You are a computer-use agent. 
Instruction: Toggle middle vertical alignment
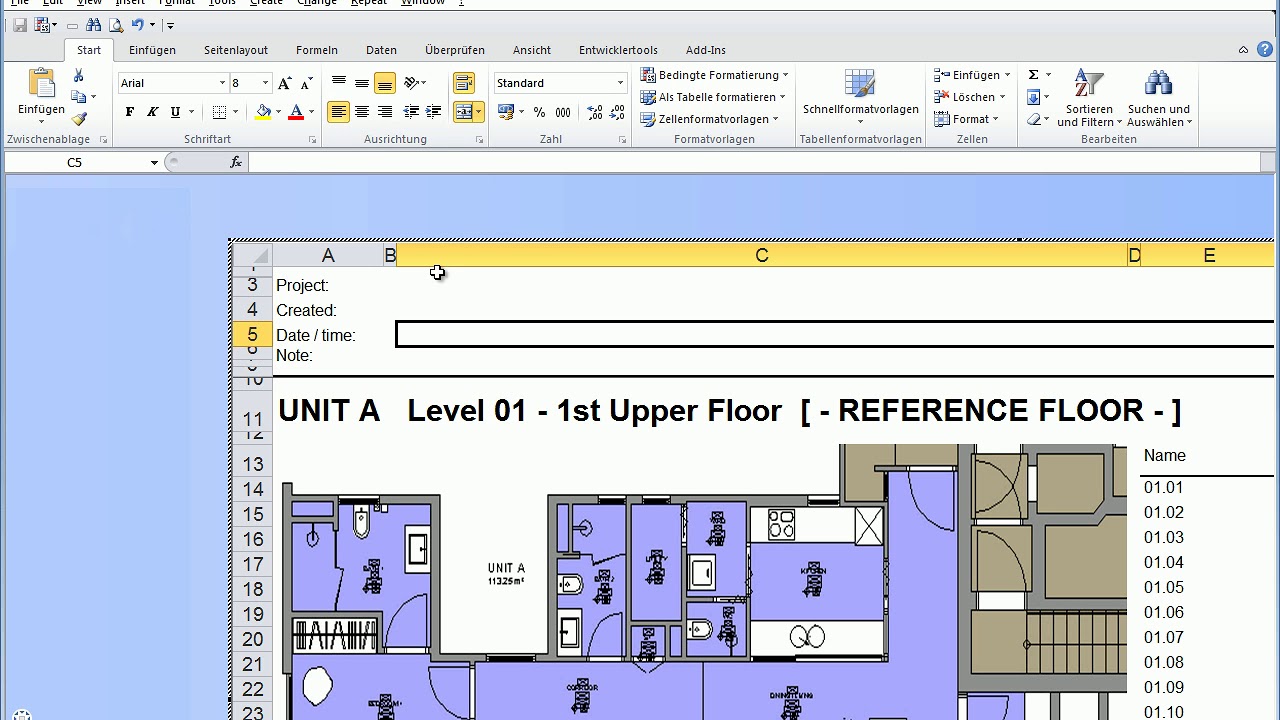362,83
